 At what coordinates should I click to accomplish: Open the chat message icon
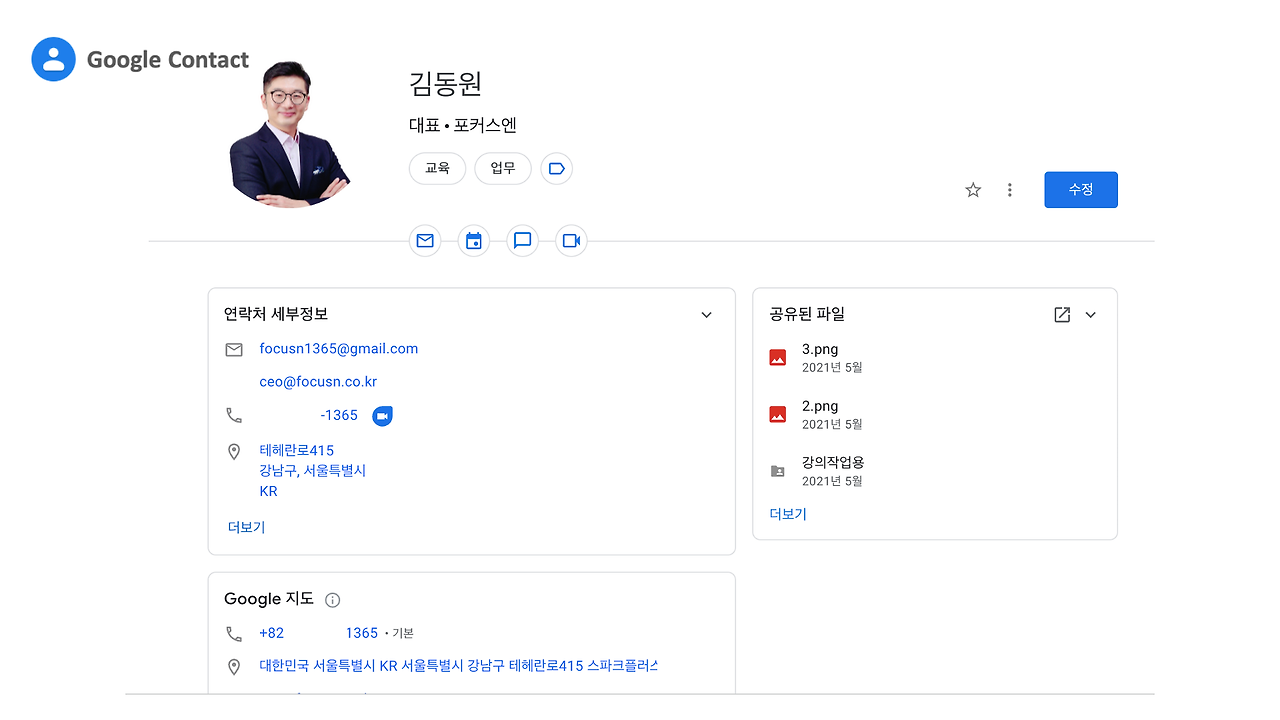coord(522,240)
